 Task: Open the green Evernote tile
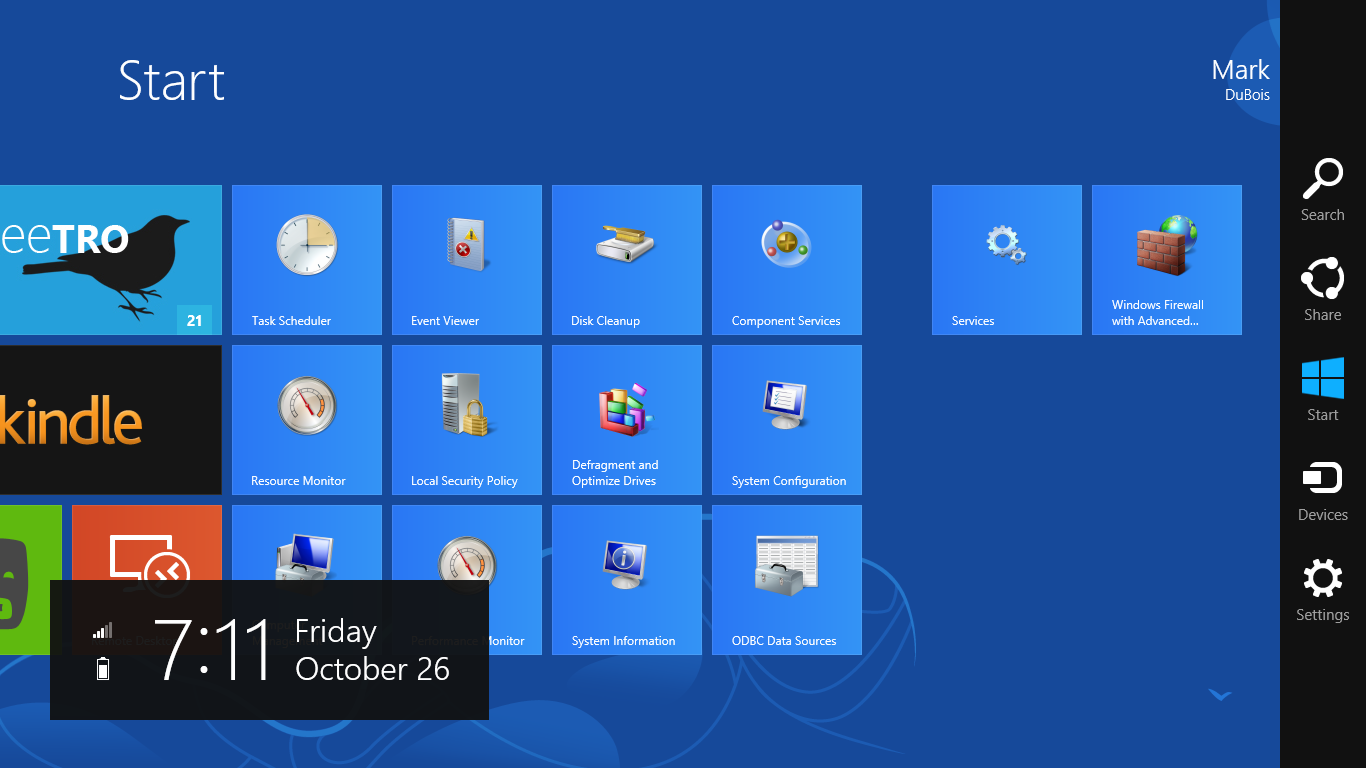[30, 543]
